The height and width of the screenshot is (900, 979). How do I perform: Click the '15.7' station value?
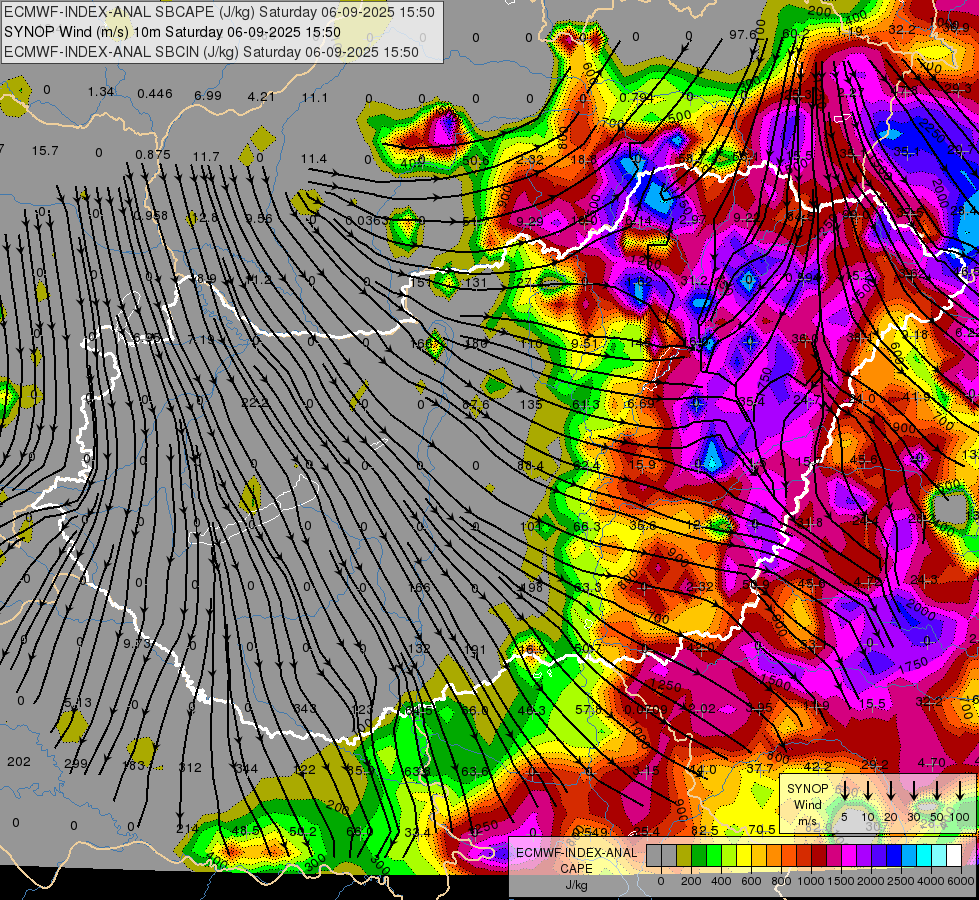[x=45, y=151]
